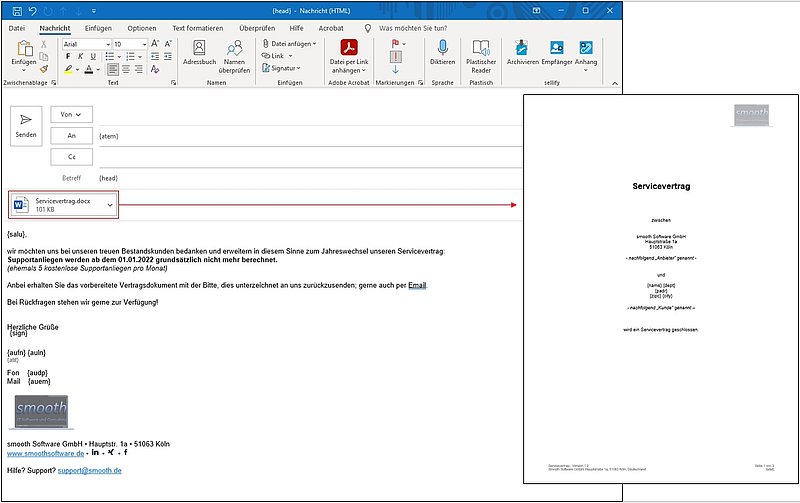Open the Adressbuch address book
Screen dimensions: 800x503
coord(199,53)
